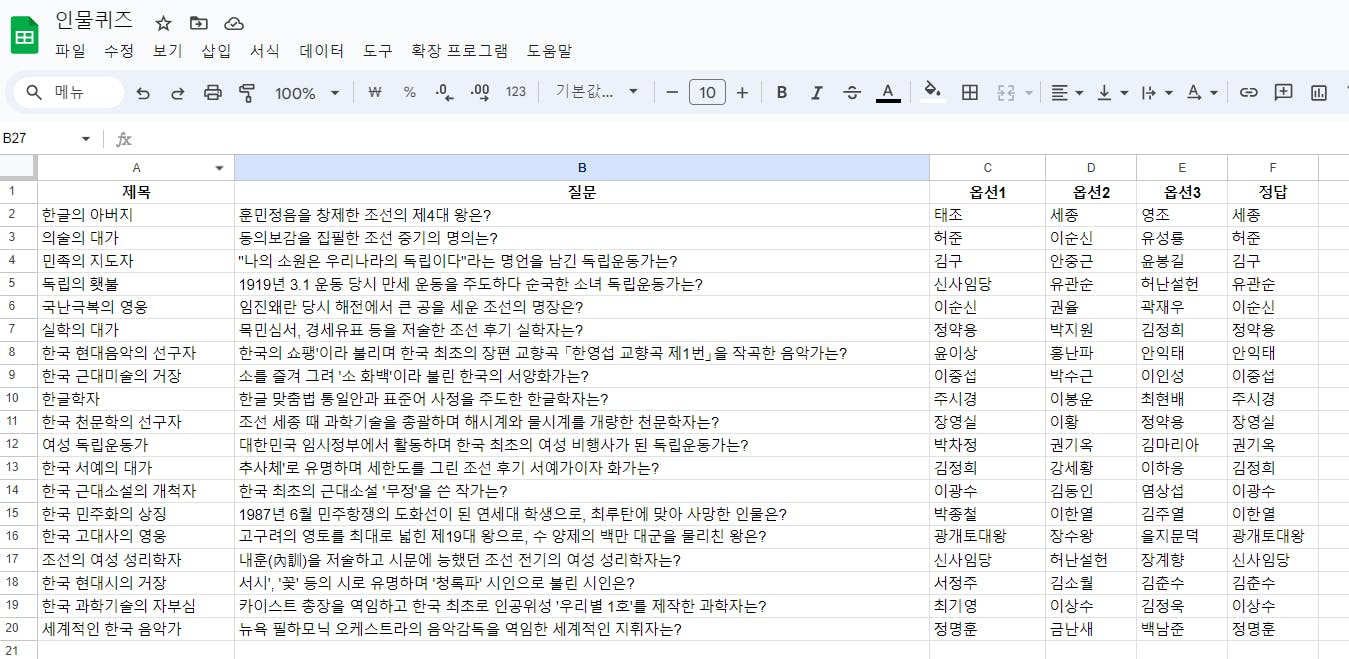Select header cell 질문
1349x659 pixels.
pyautogui.click(x=582, y=192)
